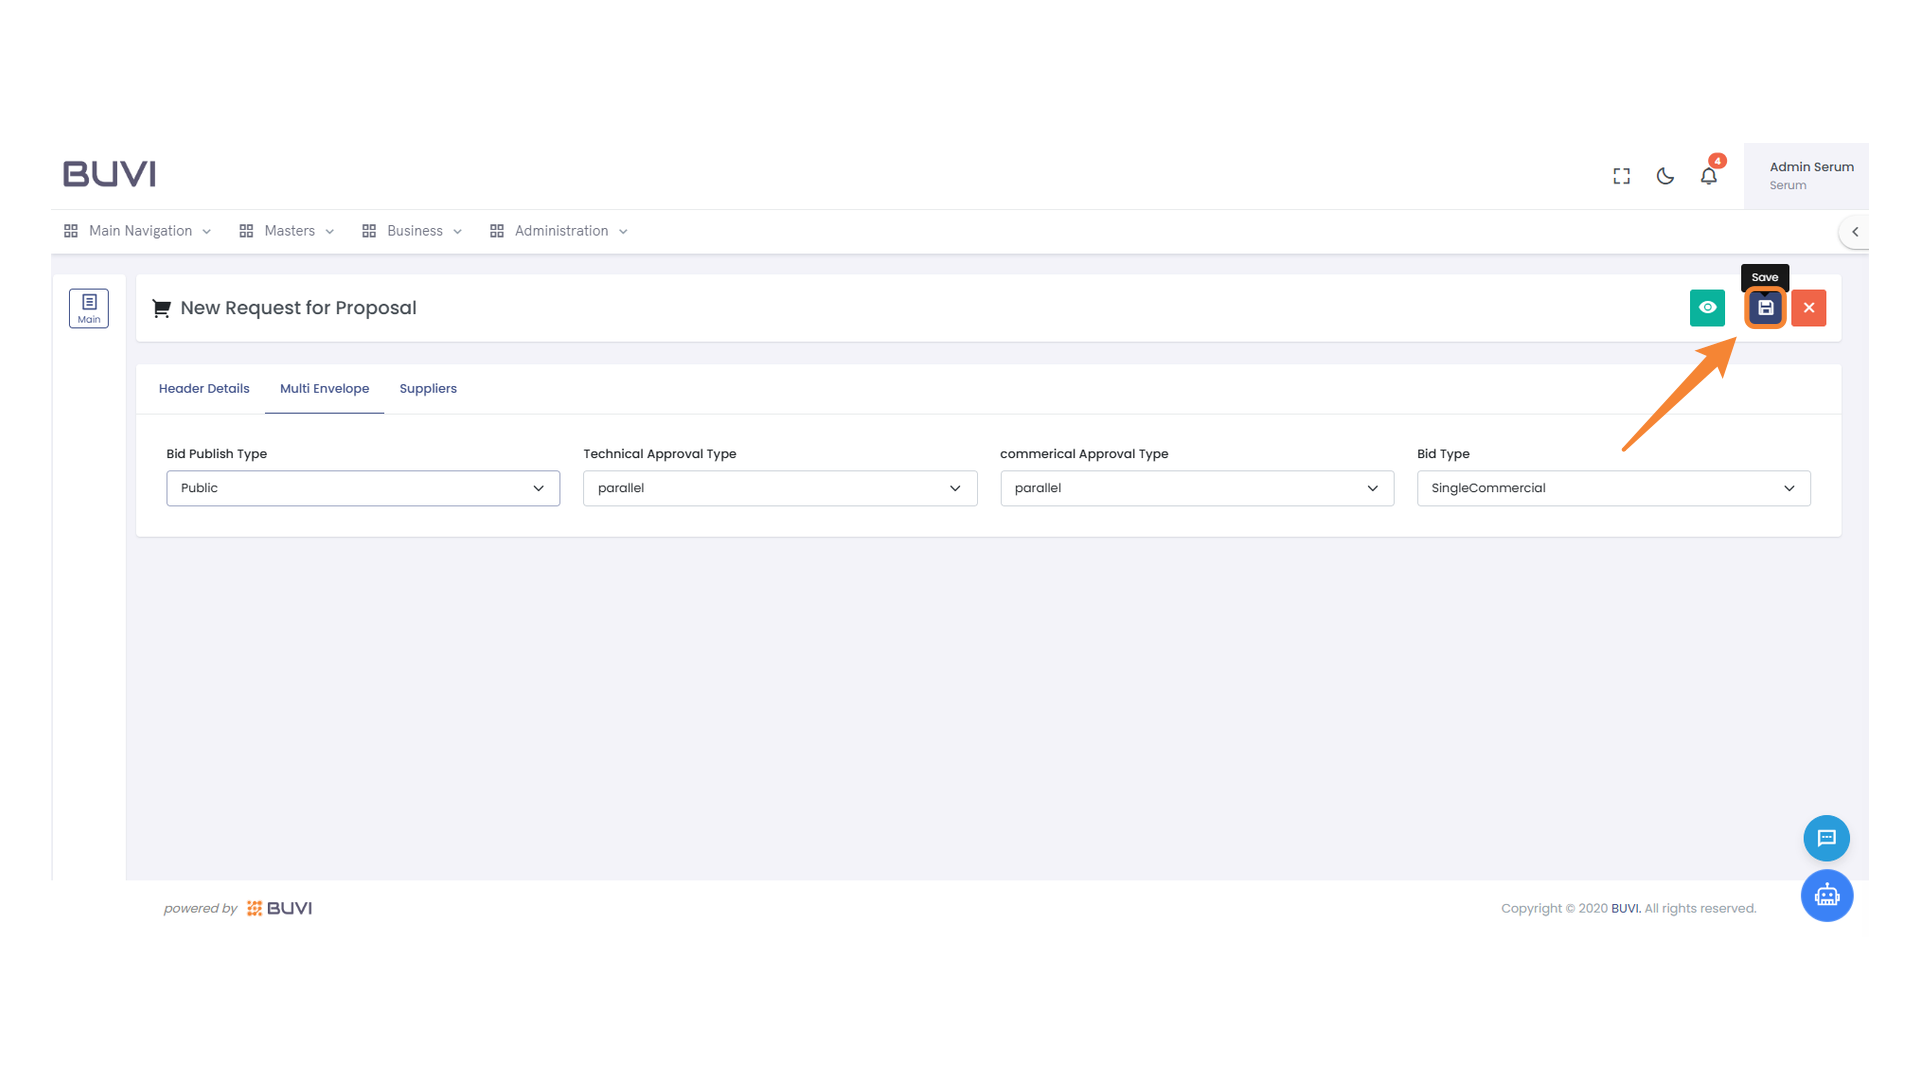This screenshot has height=1080, width=1920.
Task: Collapse panel with the left chevron arrow
Action: tap(1855, 232)
